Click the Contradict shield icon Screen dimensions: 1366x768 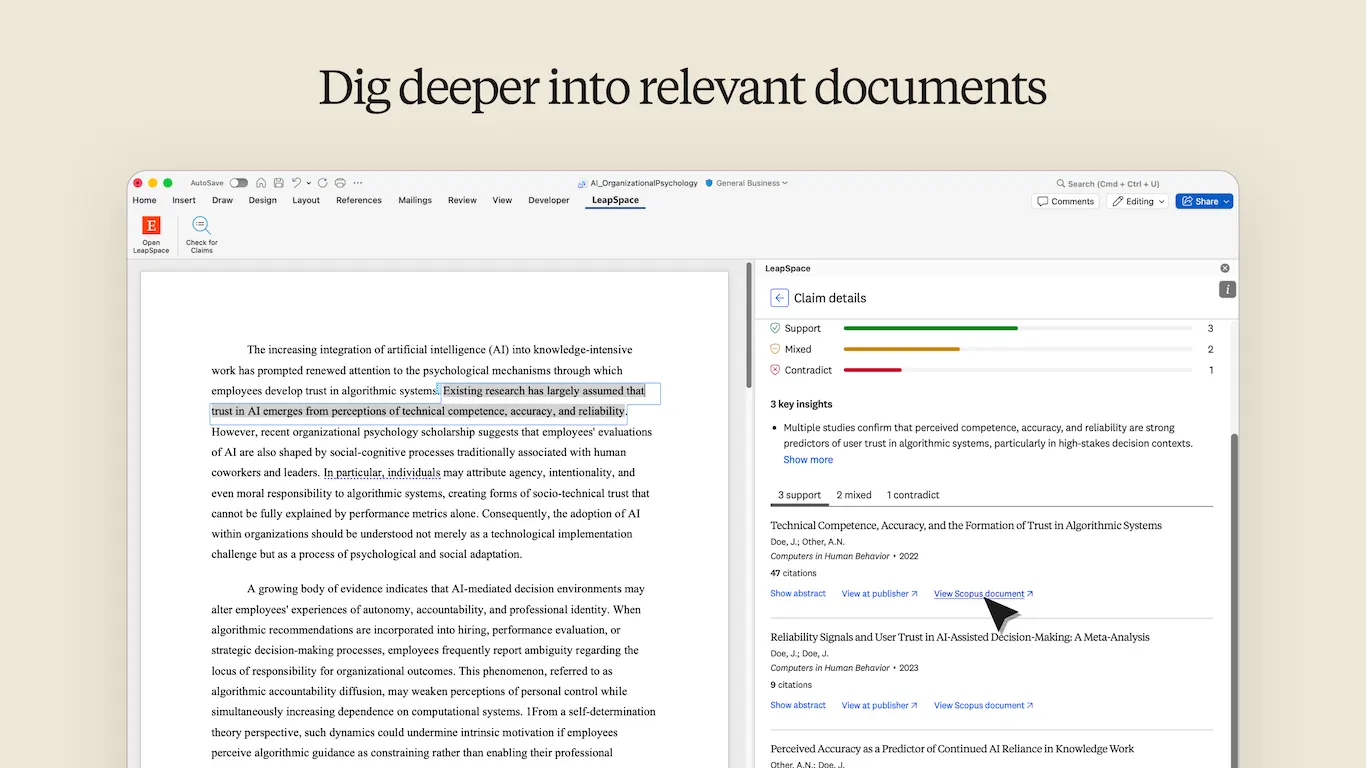(775, 370)
